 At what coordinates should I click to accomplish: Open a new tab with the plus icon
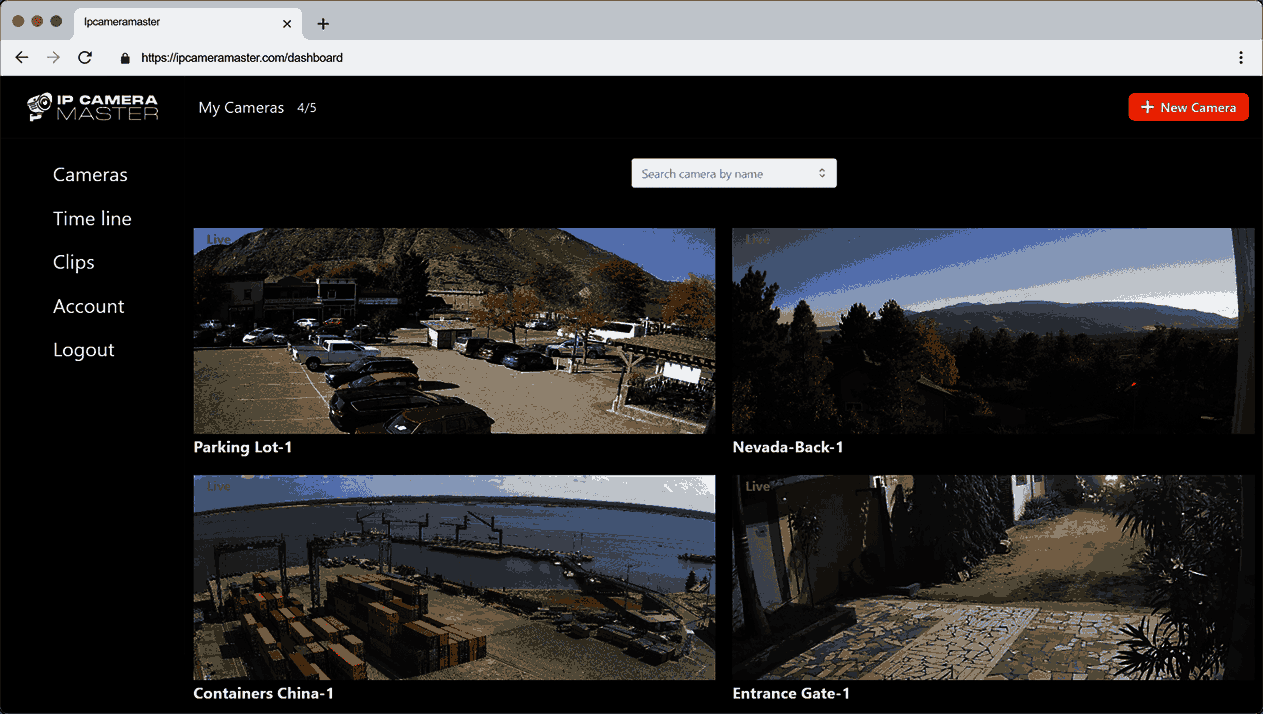pyautogui.click(x=322, y=22)
